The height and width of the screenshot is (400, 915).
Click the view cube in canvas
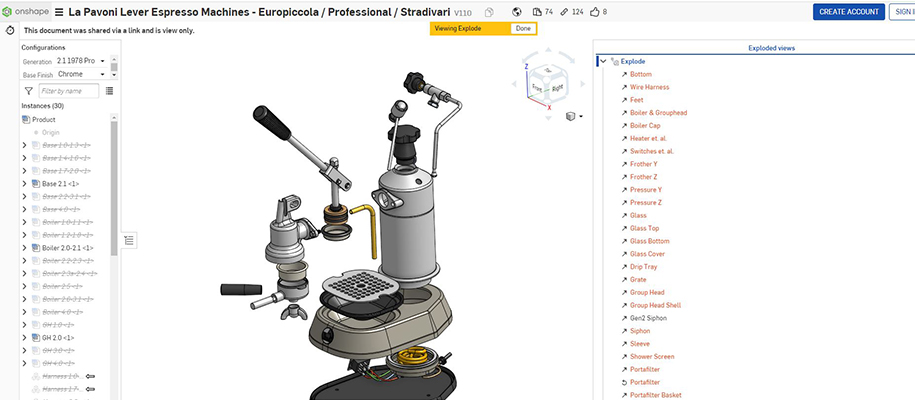point(547,84)
